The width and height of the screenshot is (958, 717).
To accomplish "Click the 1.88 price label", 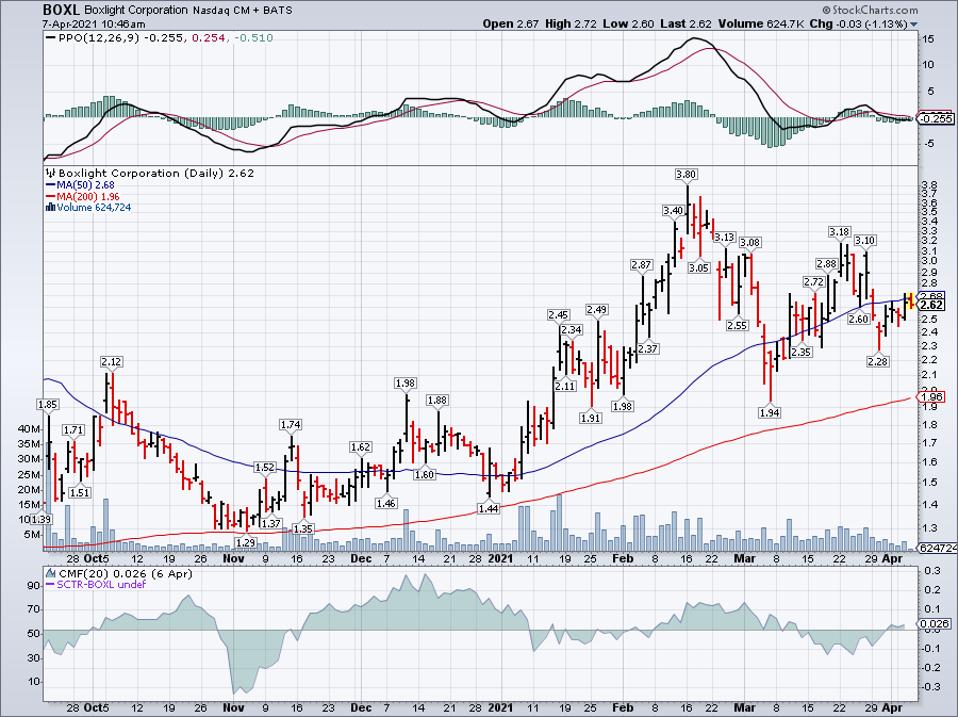I will pyautogui.click(x=437, y=401).
